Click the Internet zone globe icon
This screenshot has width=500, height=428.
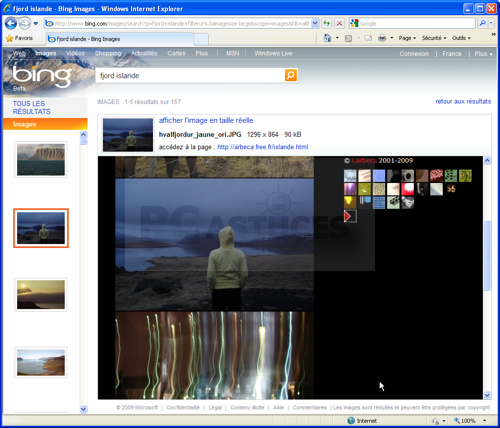coord(351,421)
